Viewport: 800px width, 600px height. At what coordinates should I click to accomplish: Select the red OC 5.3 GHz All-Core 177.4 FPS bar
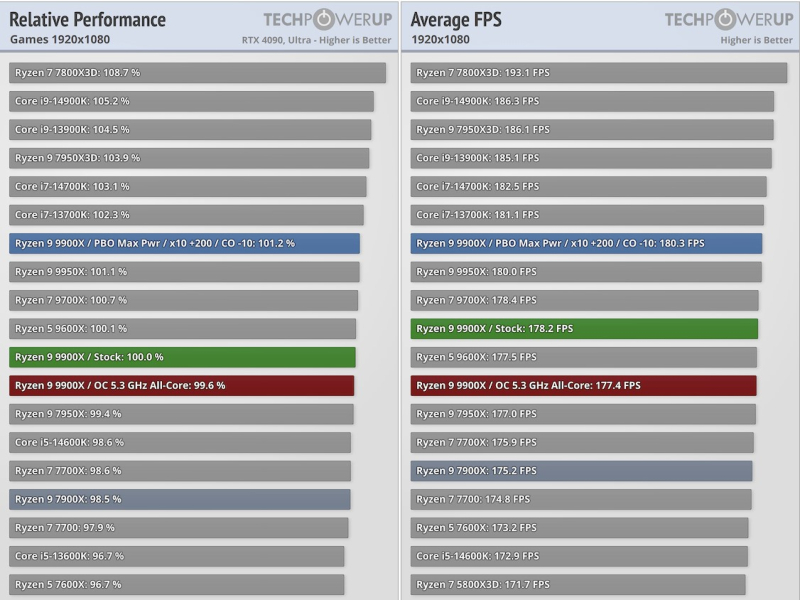pyautogui.click(x=583, y=385)
